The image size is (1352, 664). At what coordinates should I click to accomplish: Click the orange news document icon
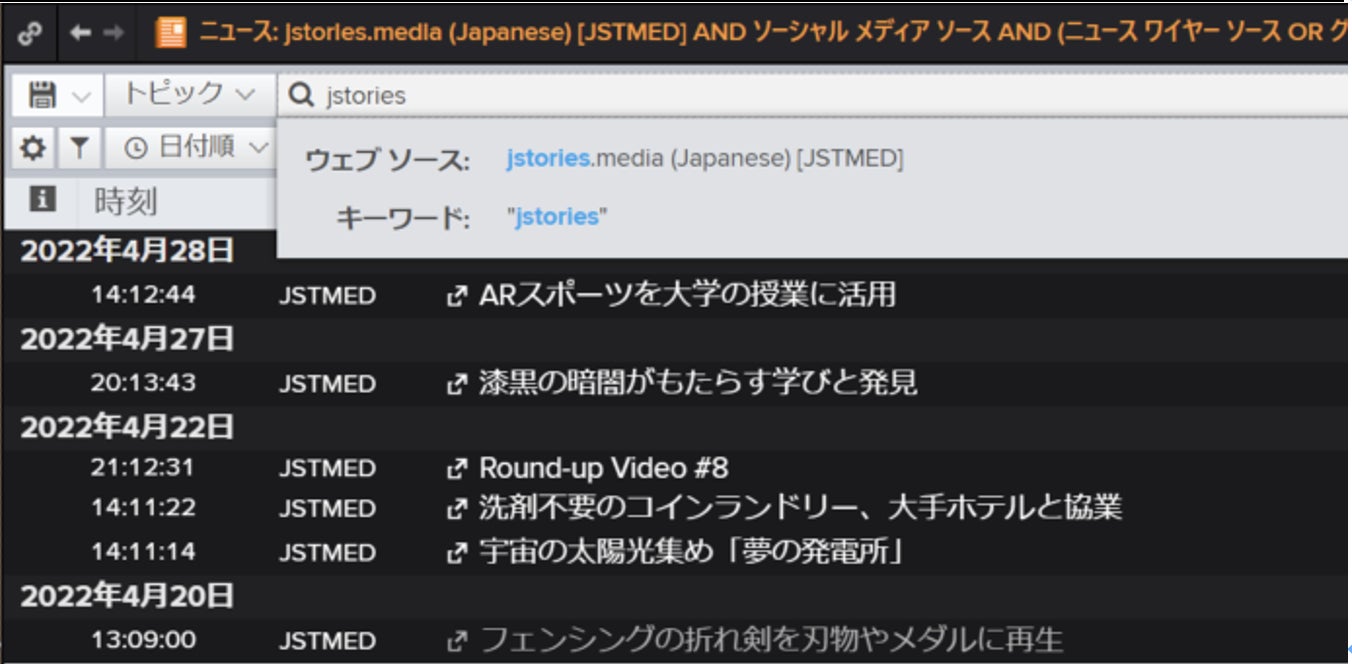tap(171, 33)
